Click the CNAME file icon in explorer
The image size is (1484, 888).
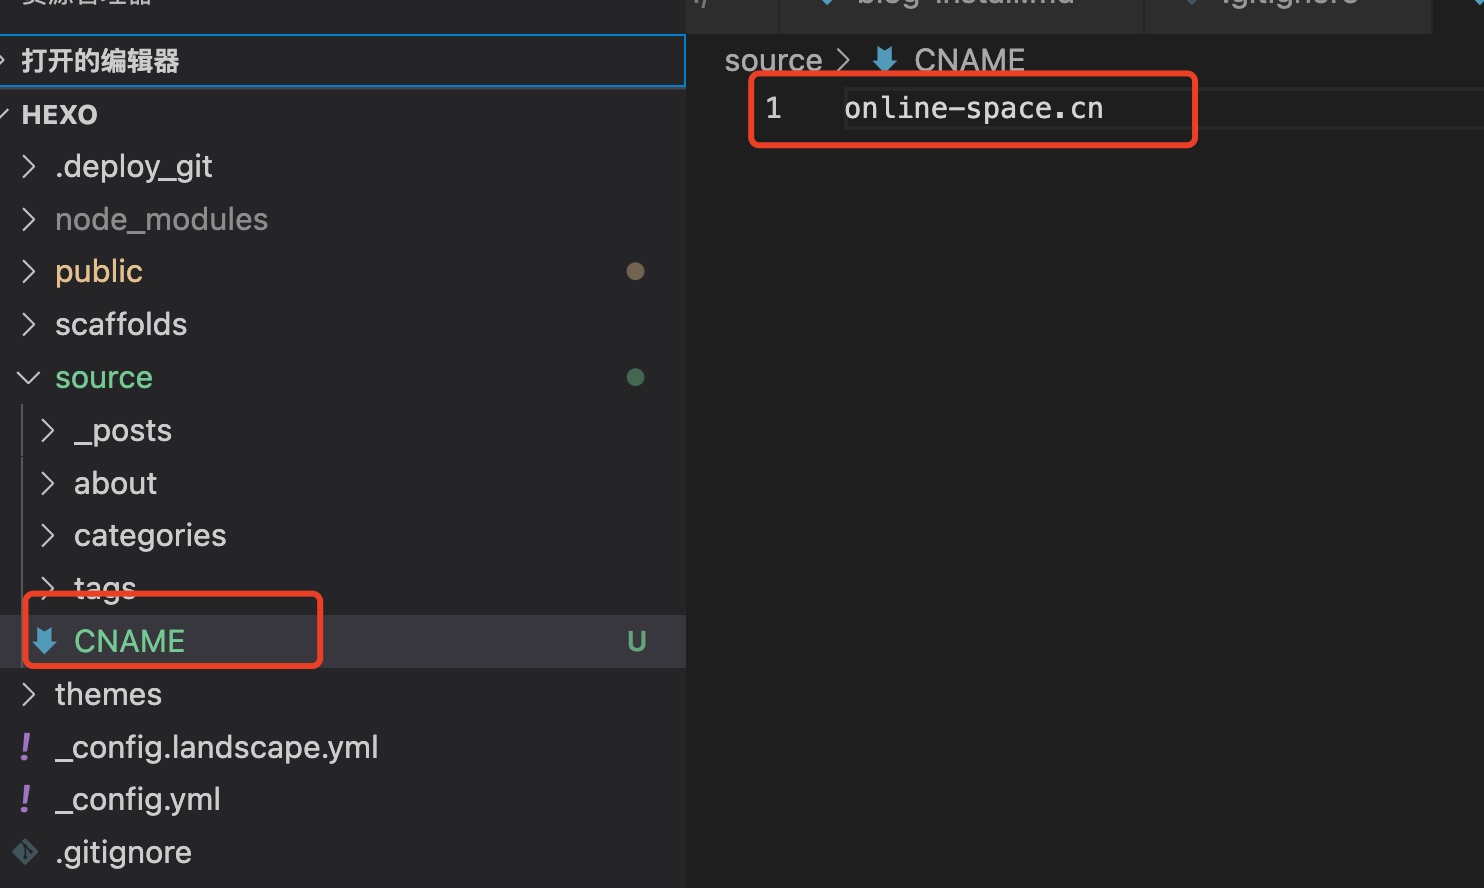45,641
